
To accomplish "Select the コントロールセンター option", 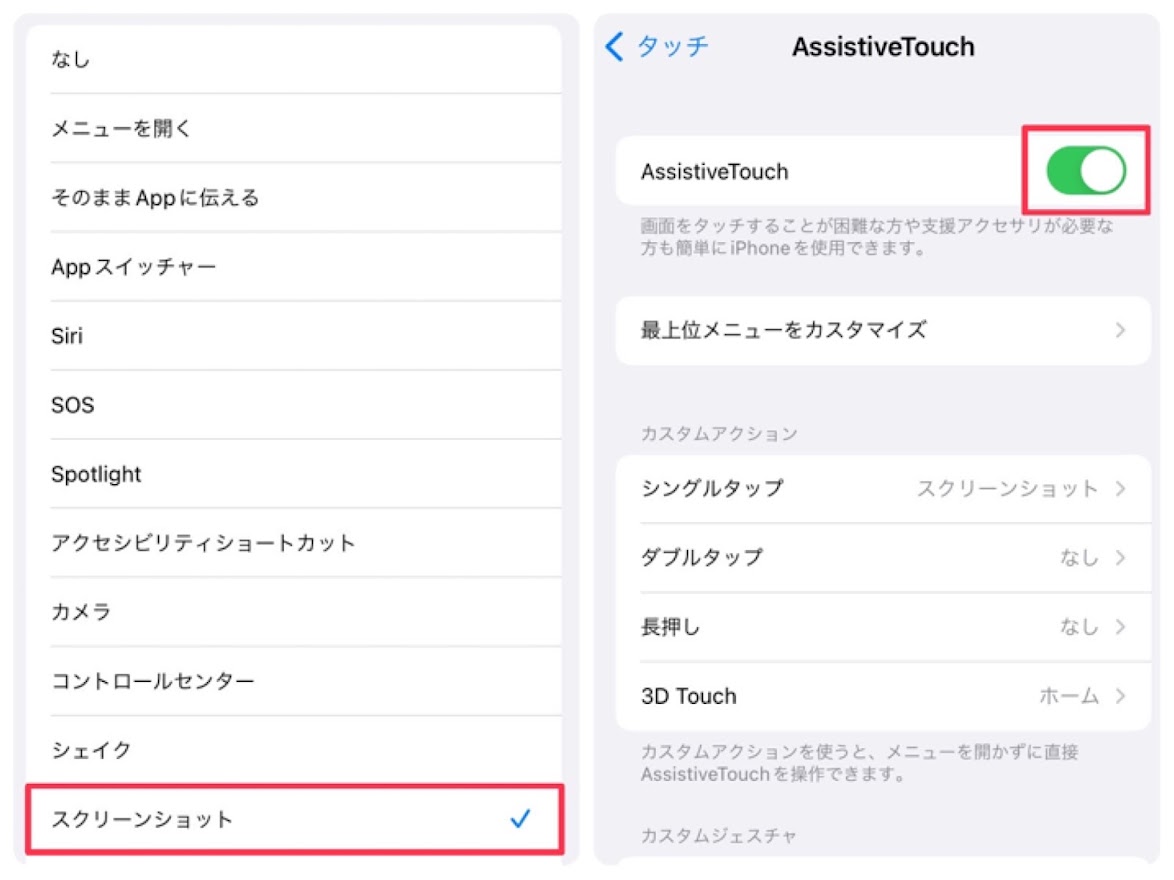I will pyautogui.click(x=294, y=682).
